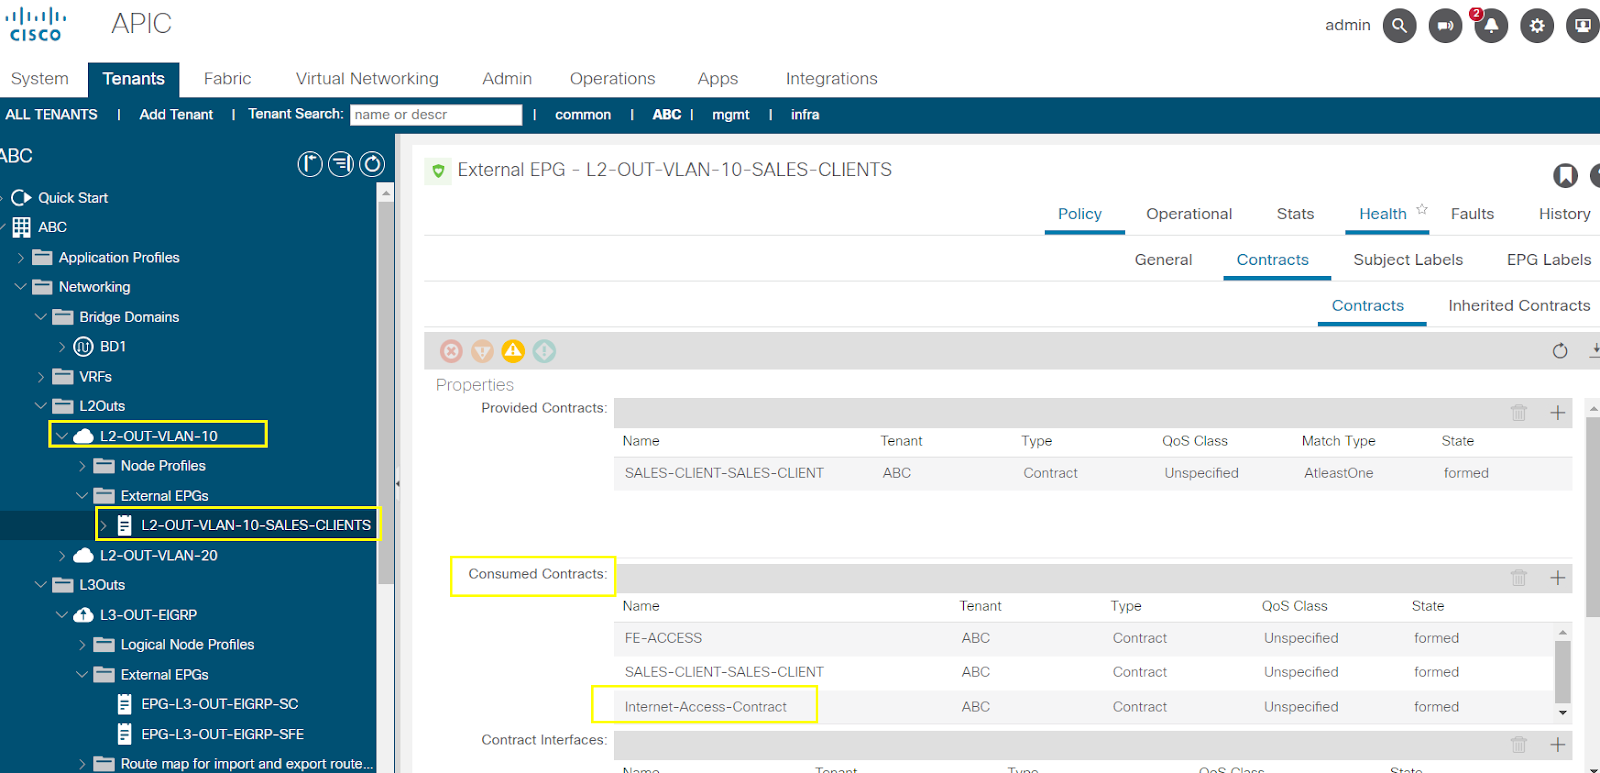
Task: Click the search magnifier icon in header
Action: (1399, 26)
